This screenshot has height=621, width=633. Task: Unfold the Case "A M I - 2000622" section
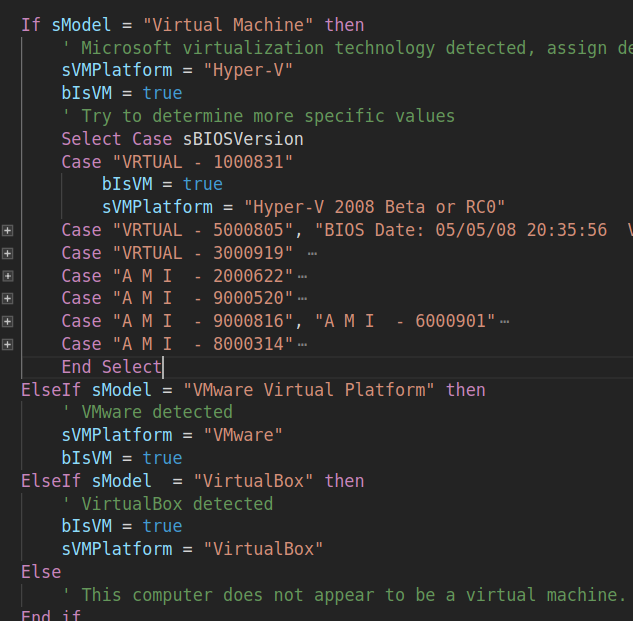tap(8, 276)
